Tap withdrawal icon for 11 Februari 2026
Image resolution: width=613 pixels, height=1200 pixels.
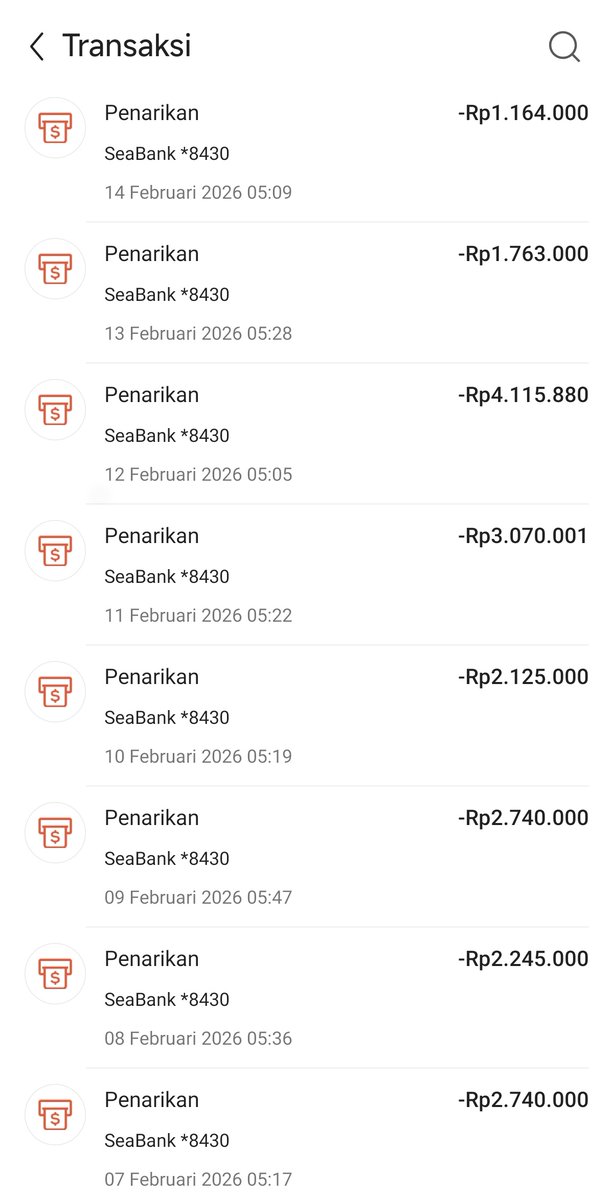point(55,551)
